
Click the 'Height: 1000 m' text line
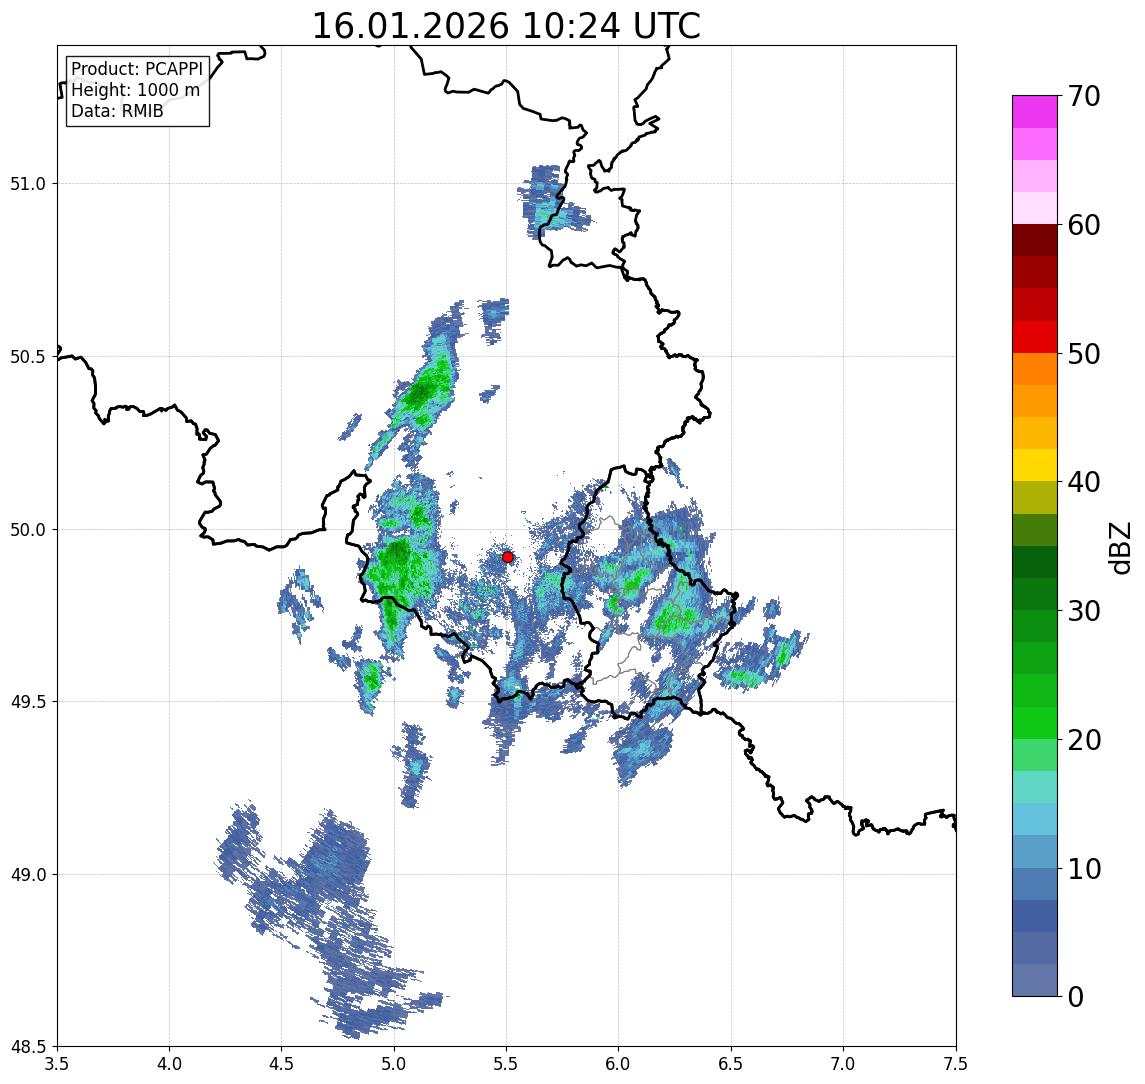135,90
